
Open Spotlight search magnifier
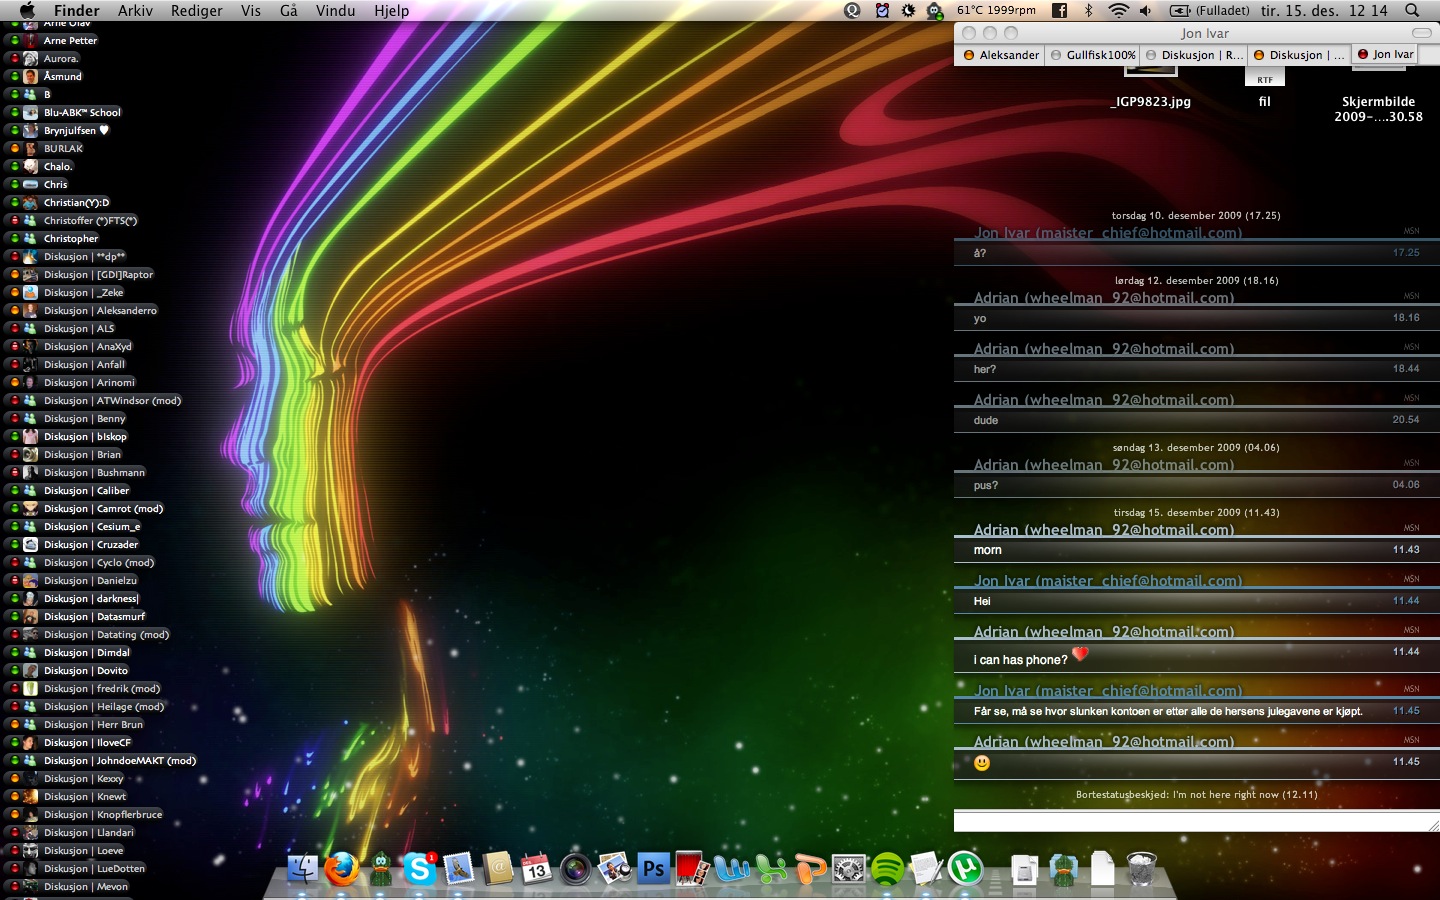[1412, 10]
